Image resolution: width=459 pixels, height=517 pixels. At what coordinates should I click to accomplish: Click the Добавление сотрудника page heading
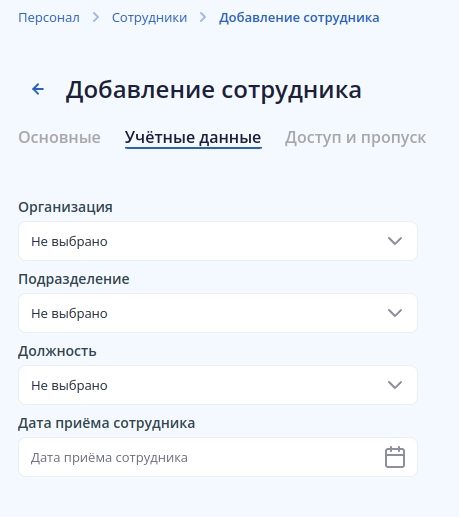tap(214, 90)
